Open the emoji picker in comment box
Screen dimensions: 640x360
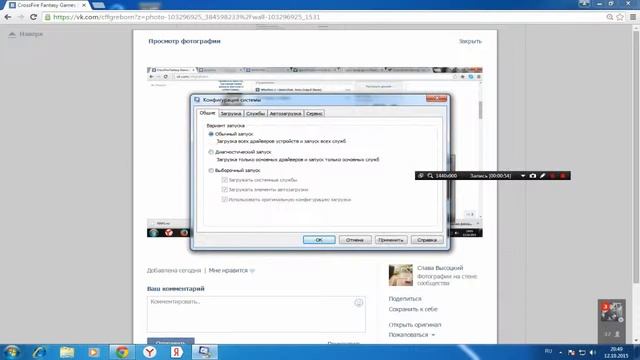pos(358,302)
